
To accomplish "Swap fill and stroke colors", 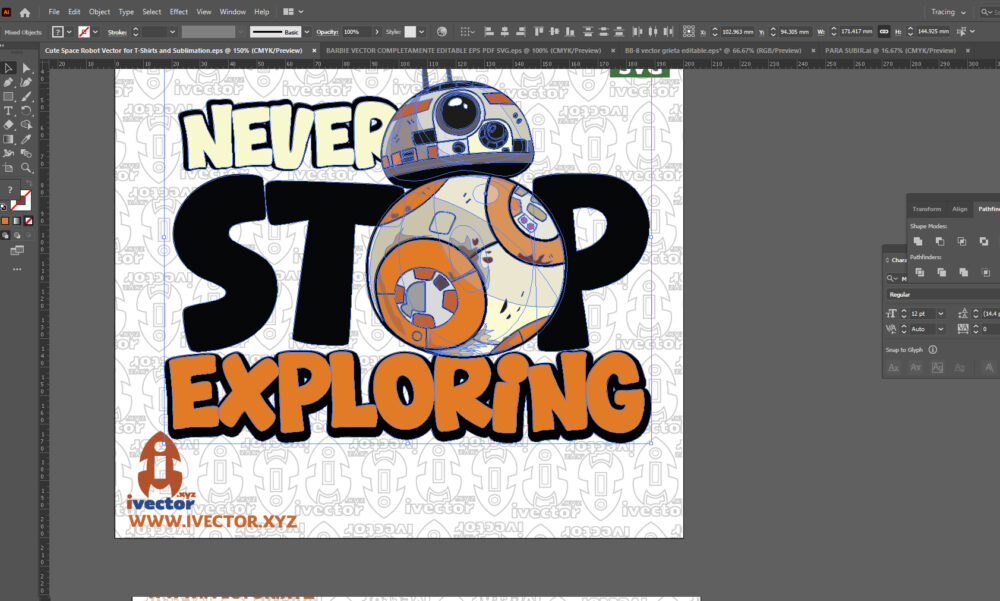I will [x=28, y=184].
